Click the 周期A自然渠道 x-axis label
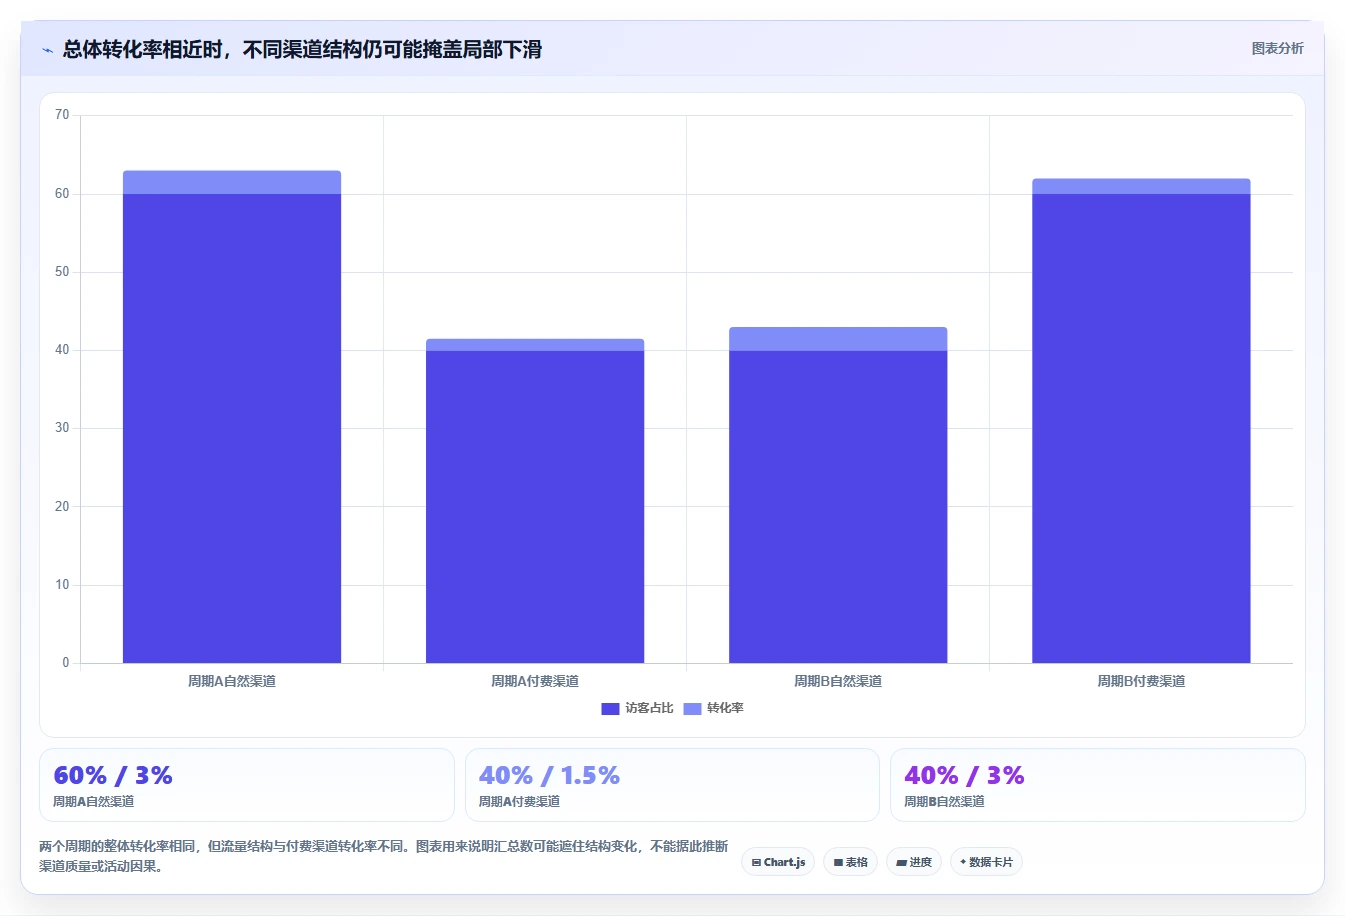Viewport: 1345px width, 916px height. 232,681
